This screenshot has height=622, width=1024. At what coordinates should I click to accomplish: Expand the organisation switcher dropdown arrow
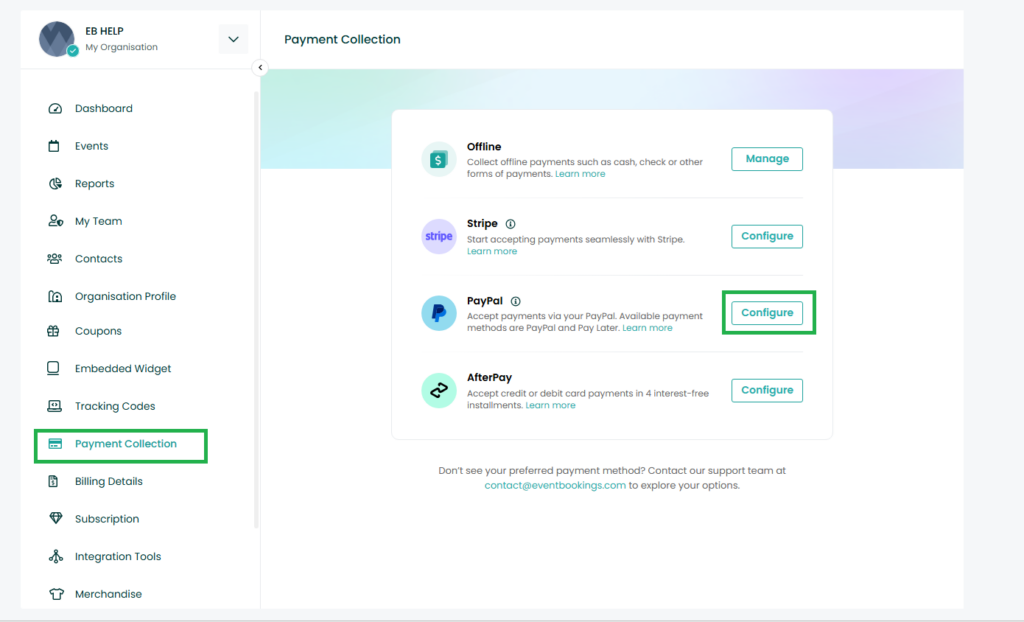click(x=233, y=39)
